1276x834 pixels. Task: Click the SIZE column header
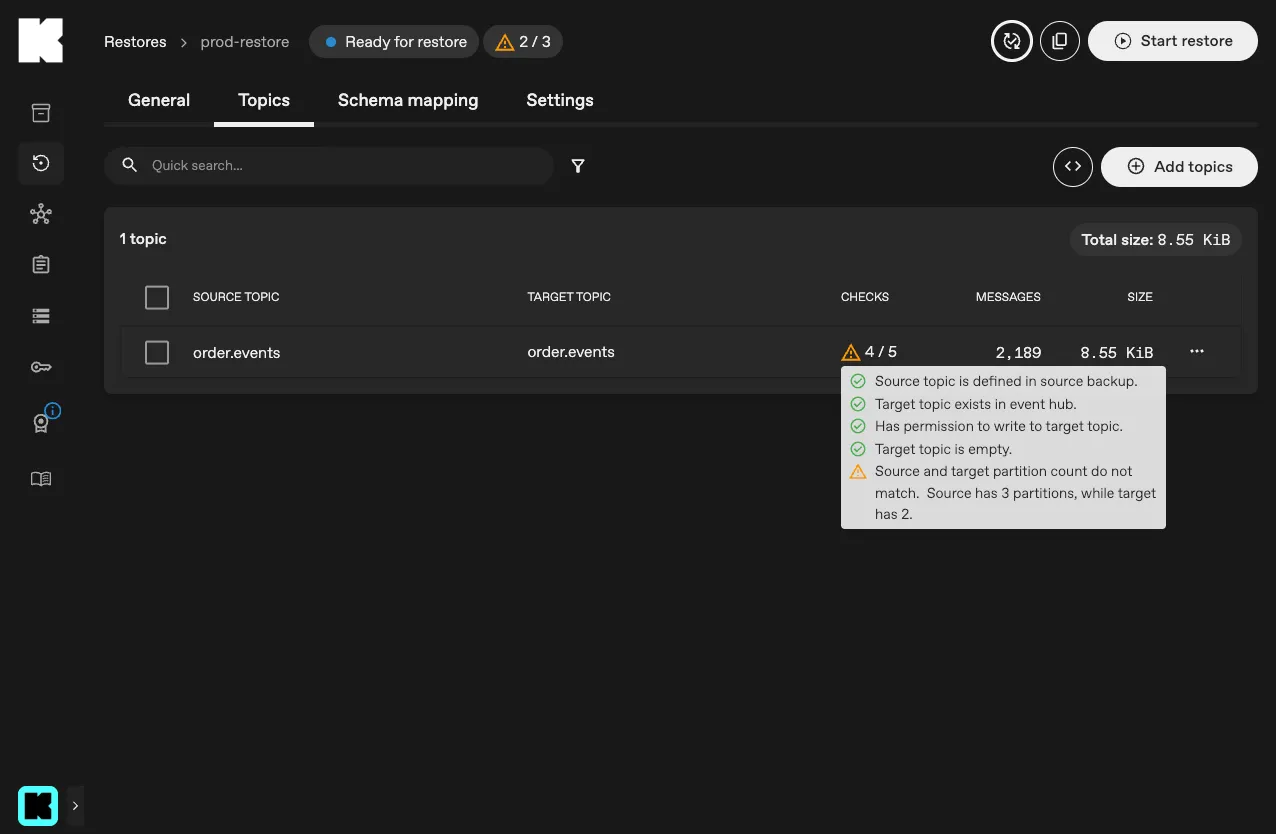pyautogui.click(x=1140, y=297)
